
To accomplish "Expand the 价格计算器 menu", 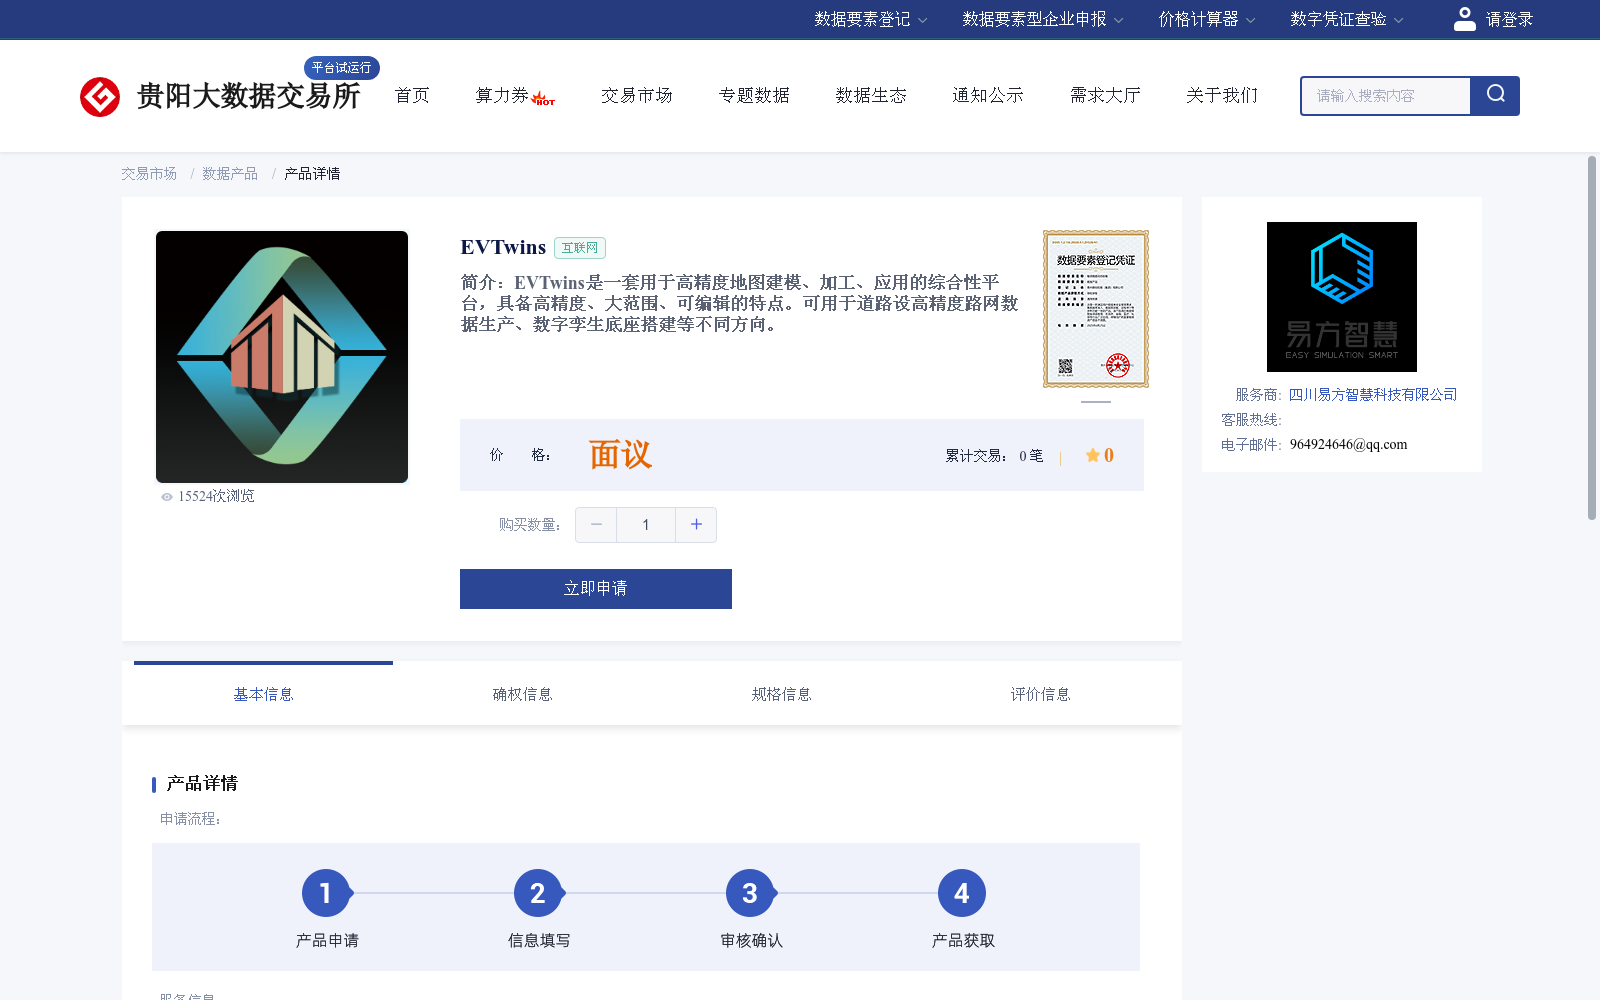I will pyautogui.click(x=1206, y=19).
